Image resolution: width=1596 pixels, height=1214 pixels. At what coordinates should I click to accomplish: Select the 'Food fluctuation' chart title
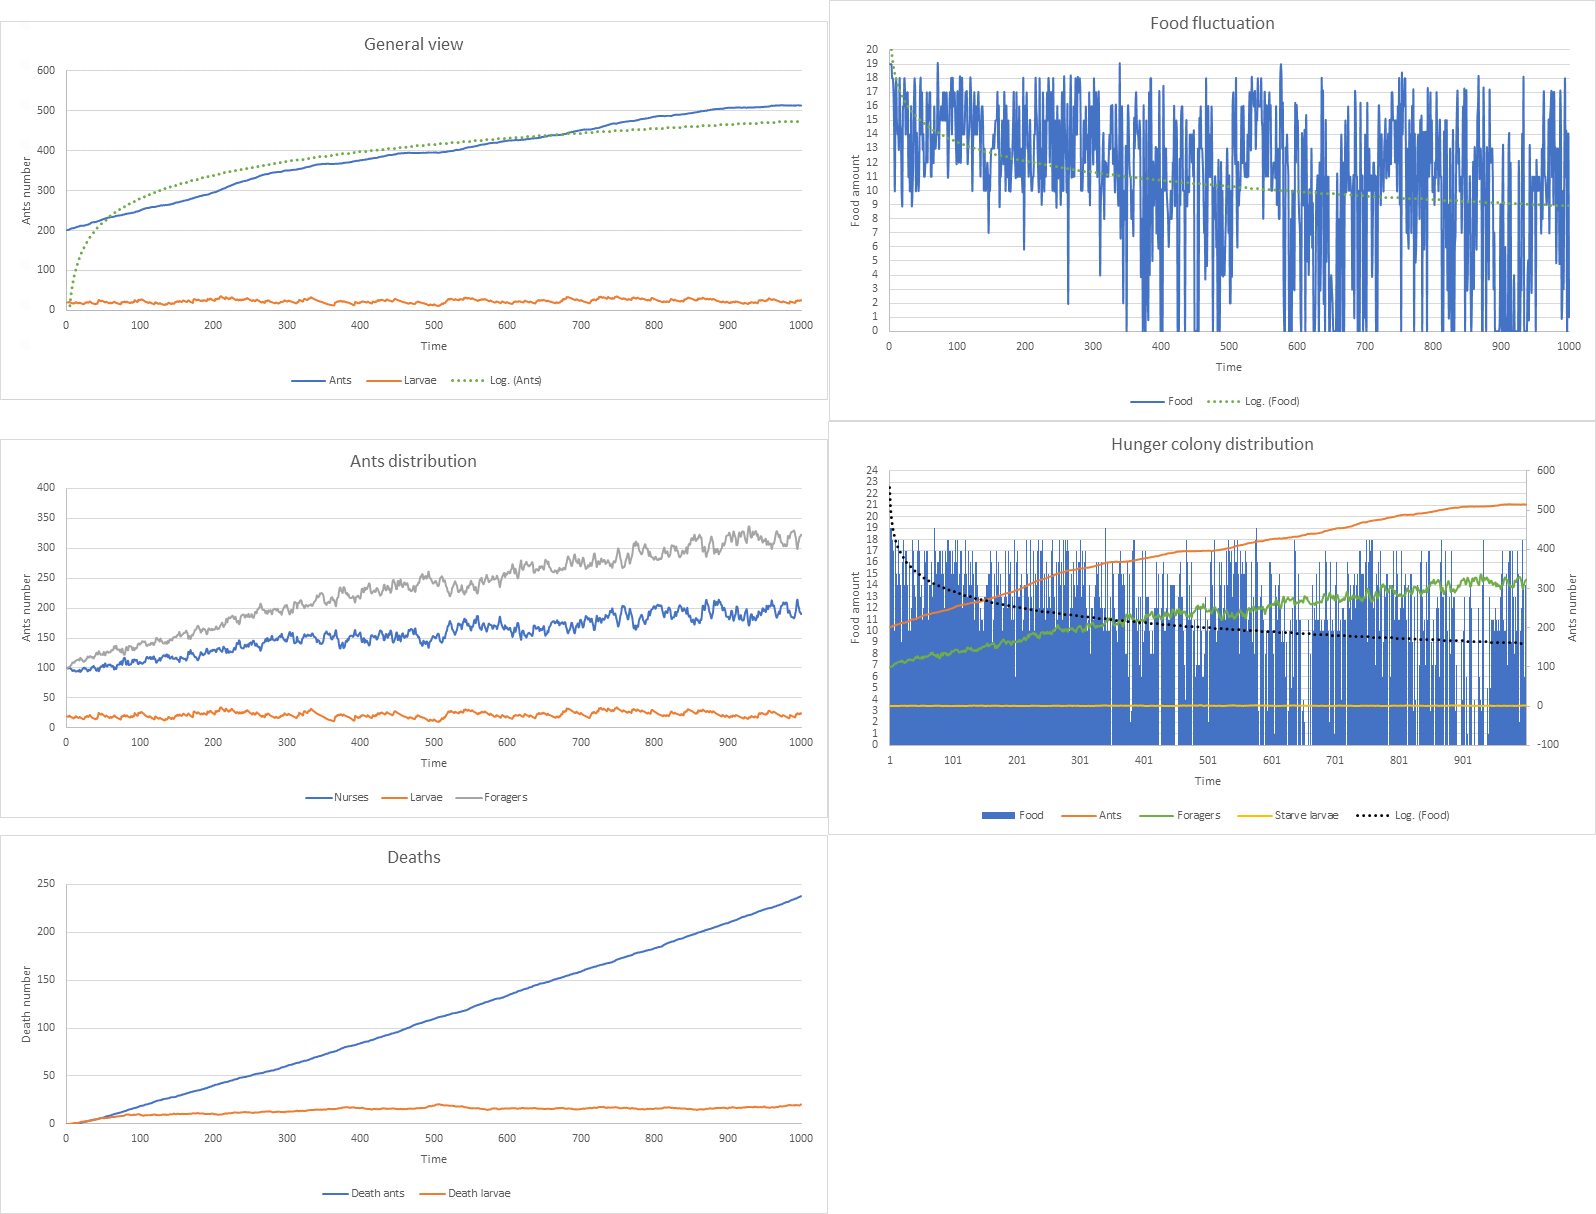pyautogui.click(x=1212, y=23)
